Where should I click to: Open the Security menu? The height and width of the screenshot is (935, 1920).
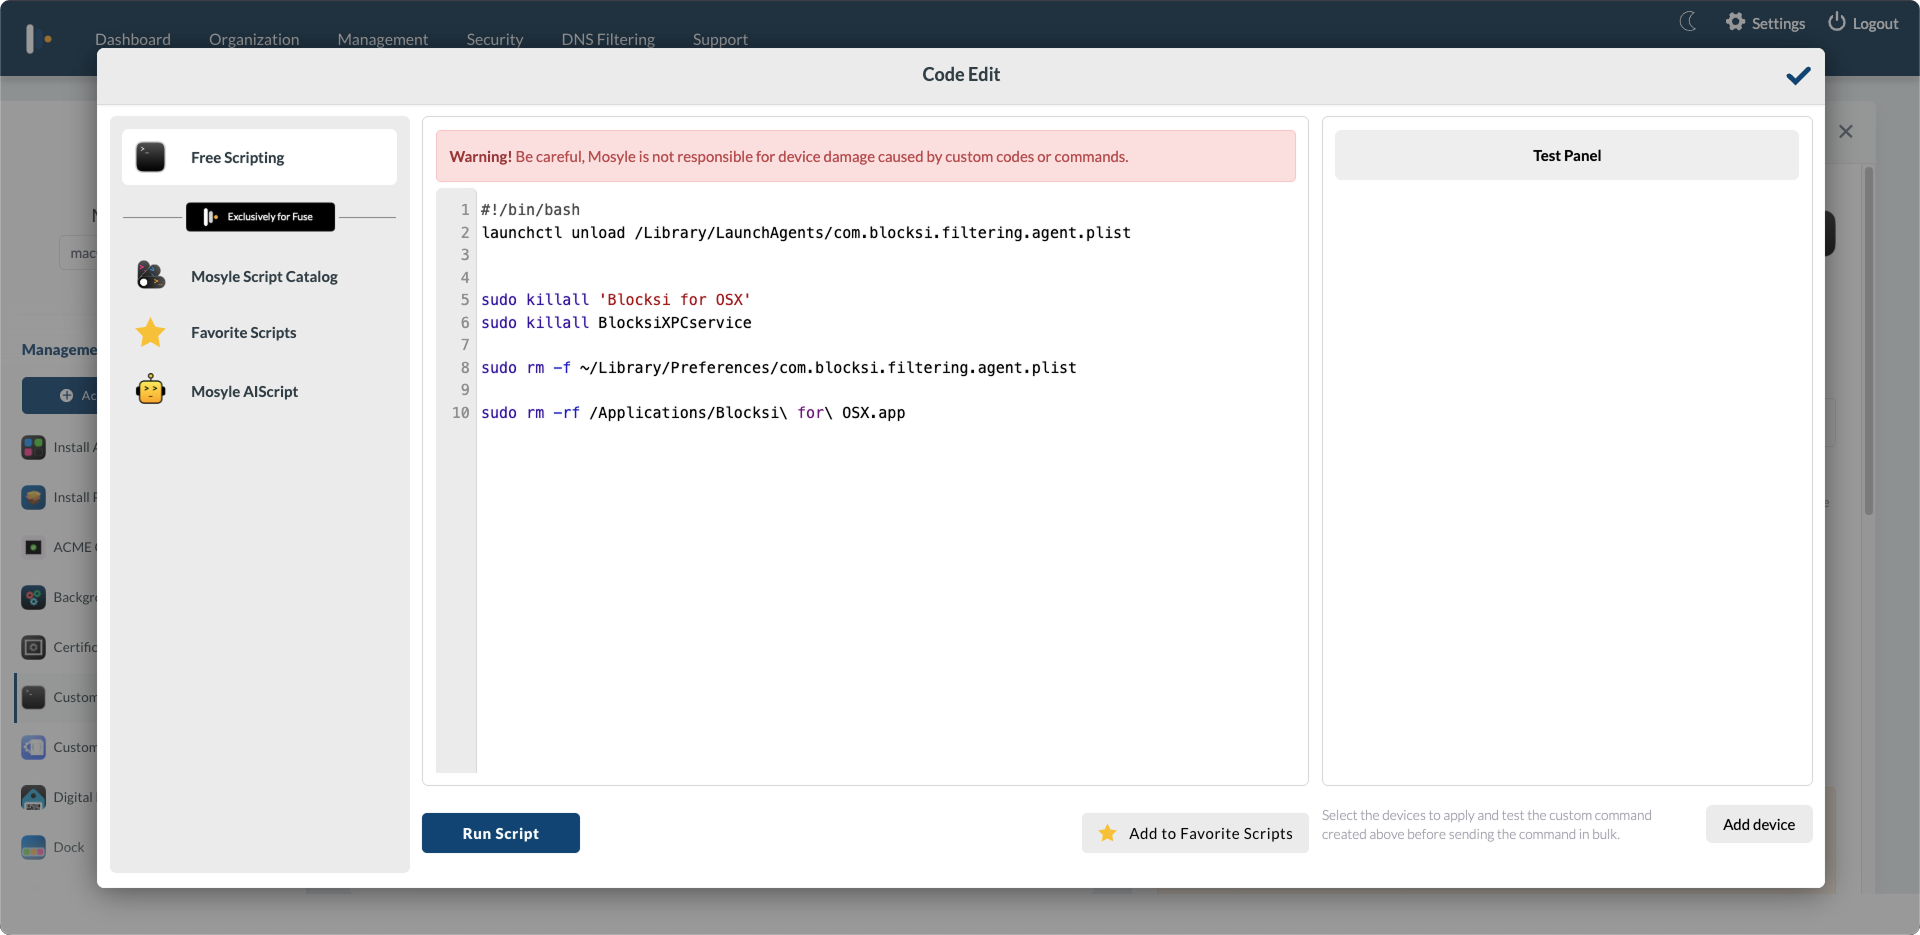(x=495, y=39)
